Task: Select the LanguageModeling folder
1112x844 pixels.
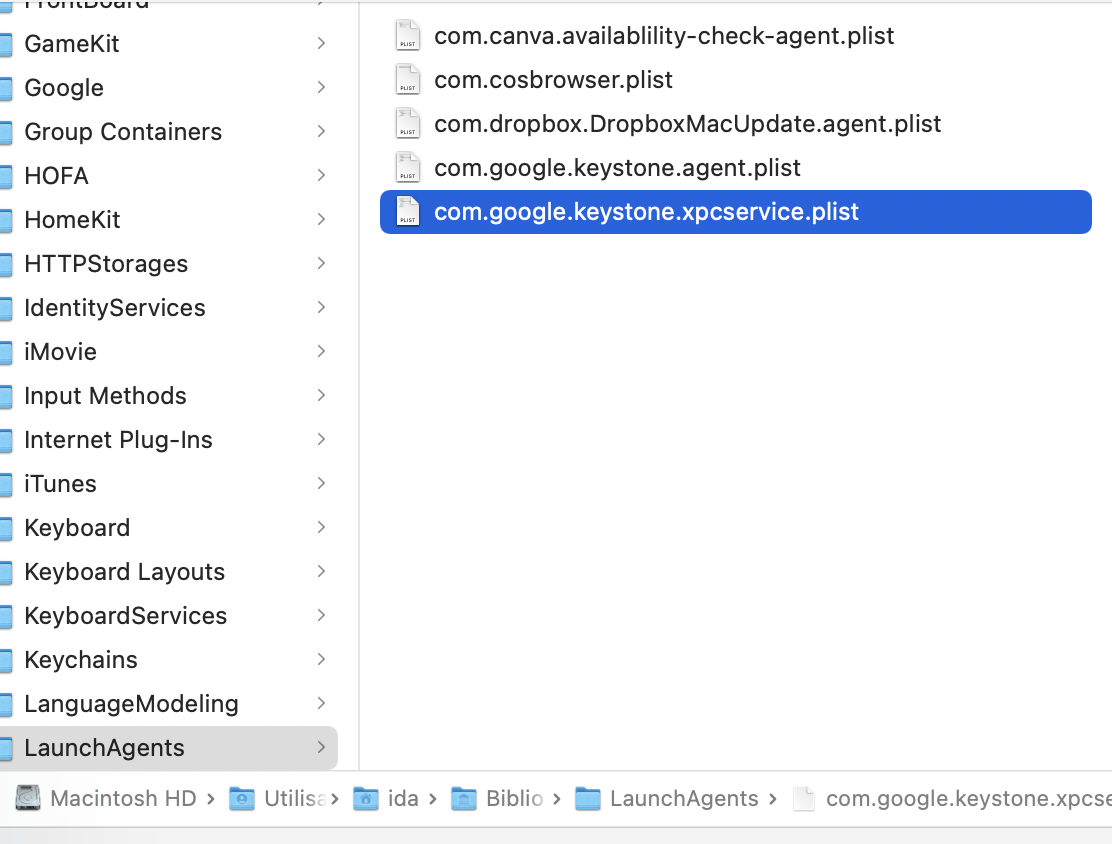Action: click(x=131, y=704)
